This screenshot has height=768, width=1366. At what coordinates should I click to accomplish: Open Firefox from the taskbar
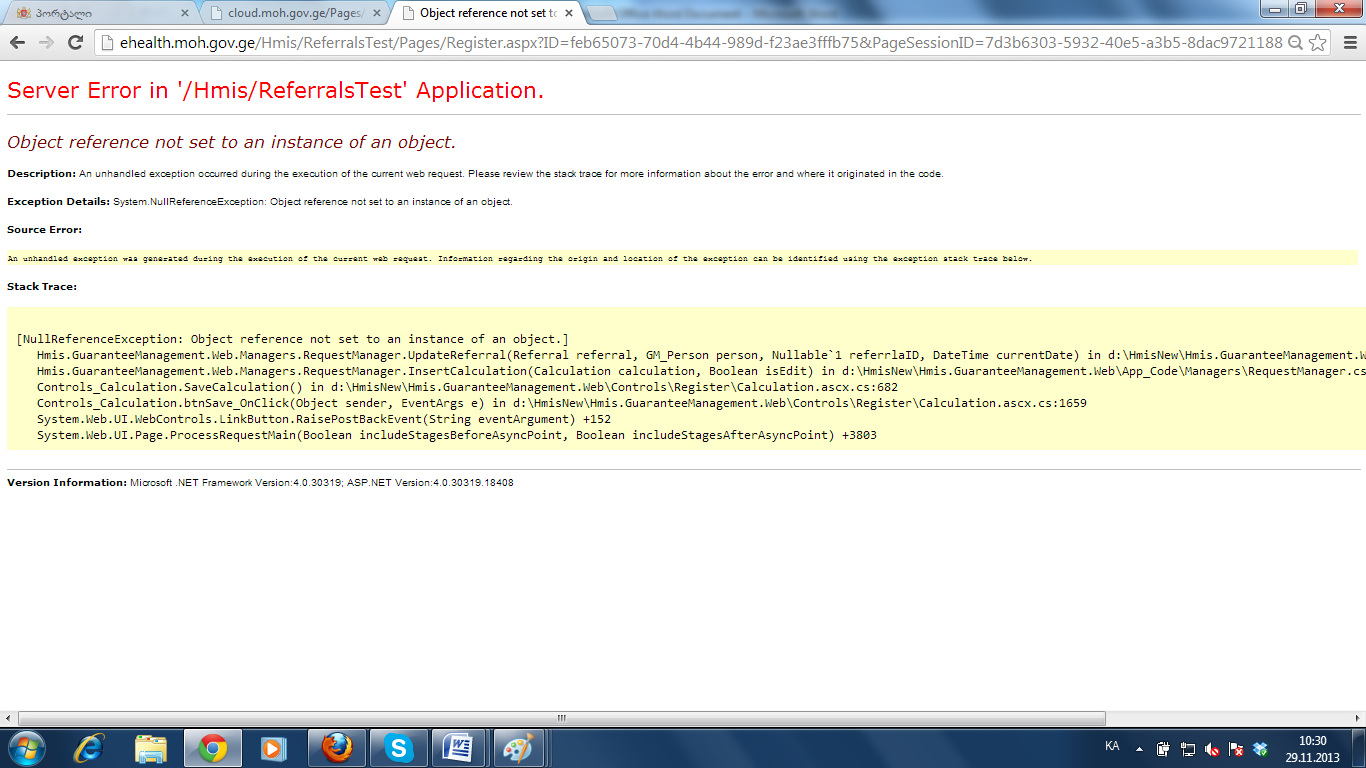point(337,748)
